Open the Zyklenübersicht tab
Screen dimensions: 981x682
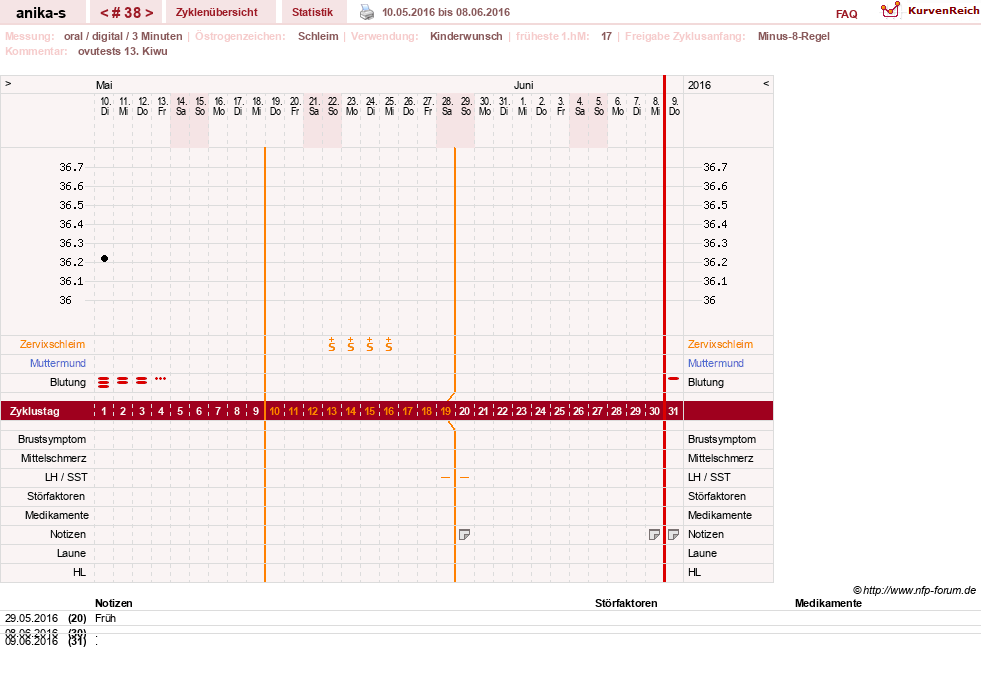[x=216, y=12]
